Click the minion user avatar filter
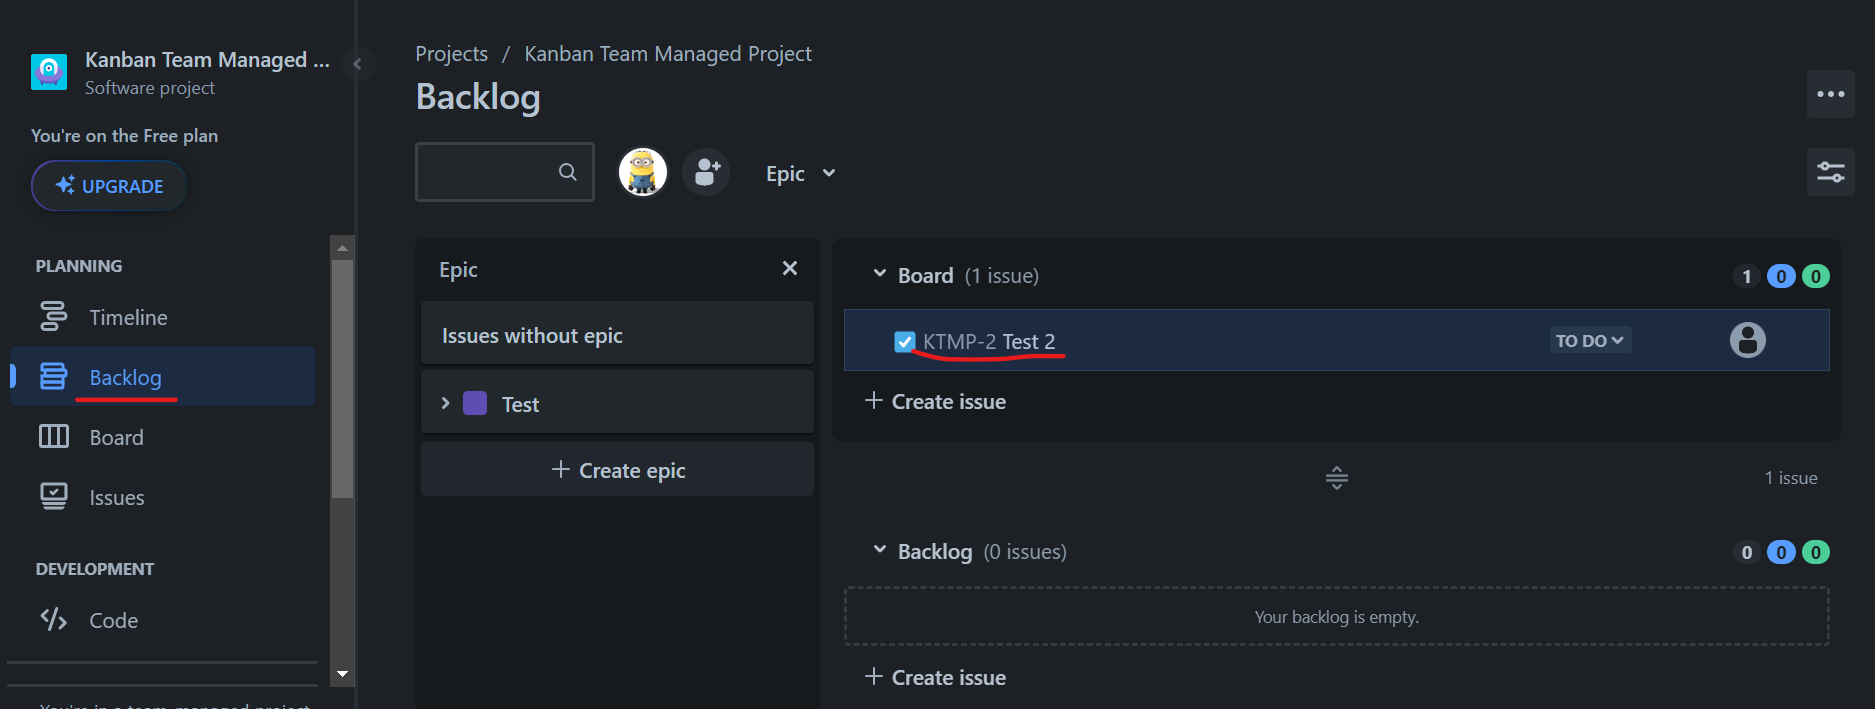 [x=643, y=172]
